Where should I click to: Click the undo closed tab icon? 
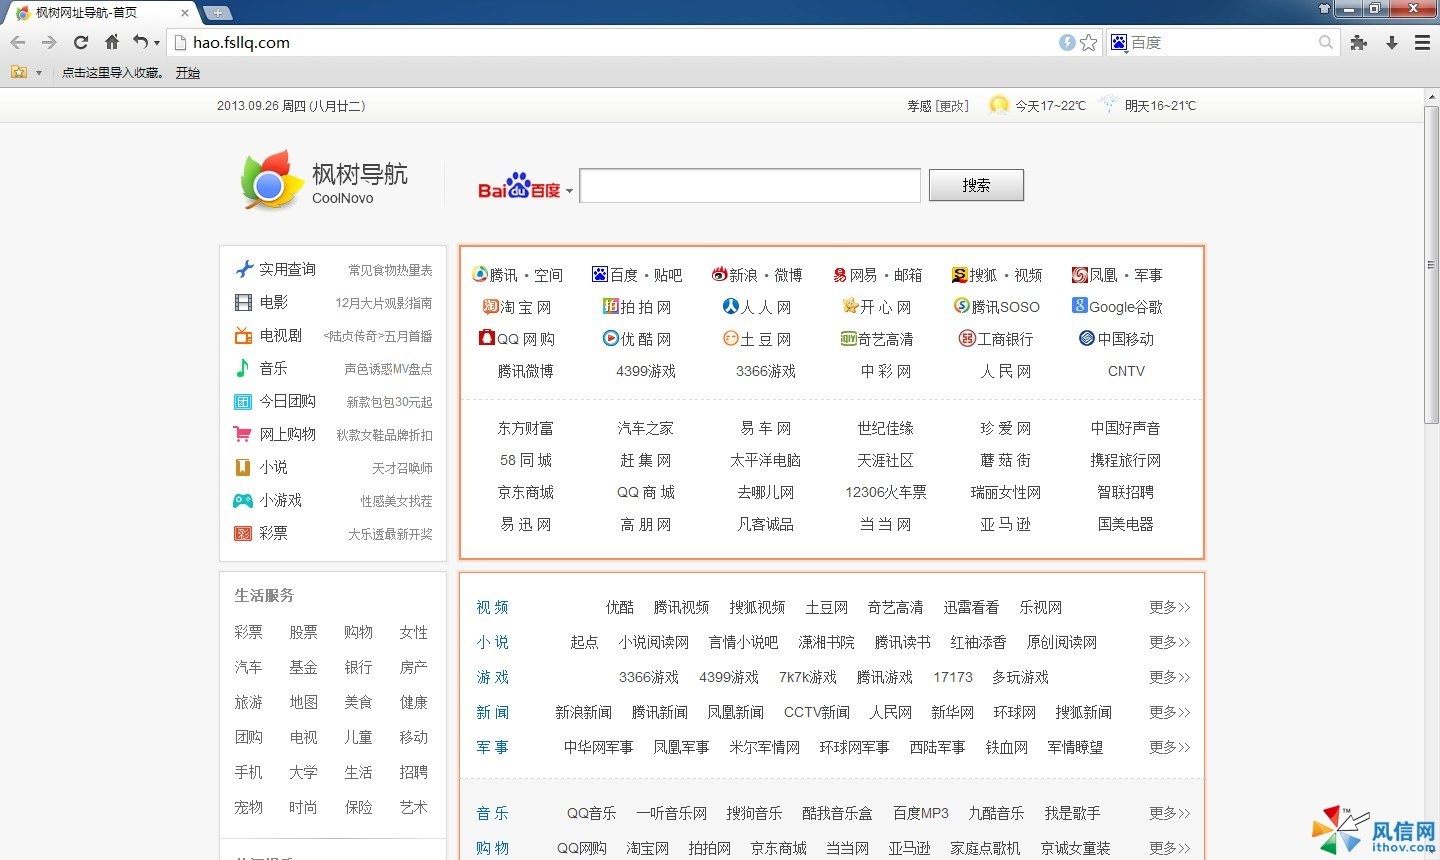click(x=141, y=42)
